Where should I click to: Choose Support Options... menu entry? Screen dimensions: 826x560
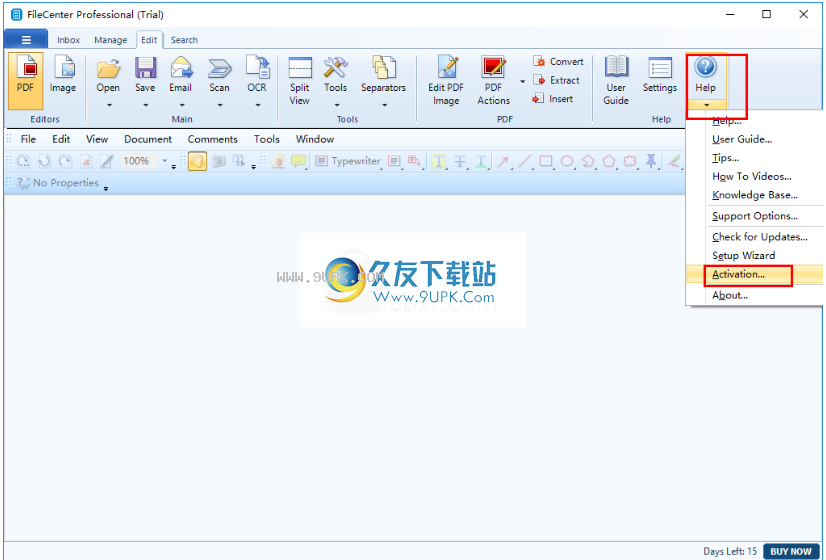coord(755,216)
